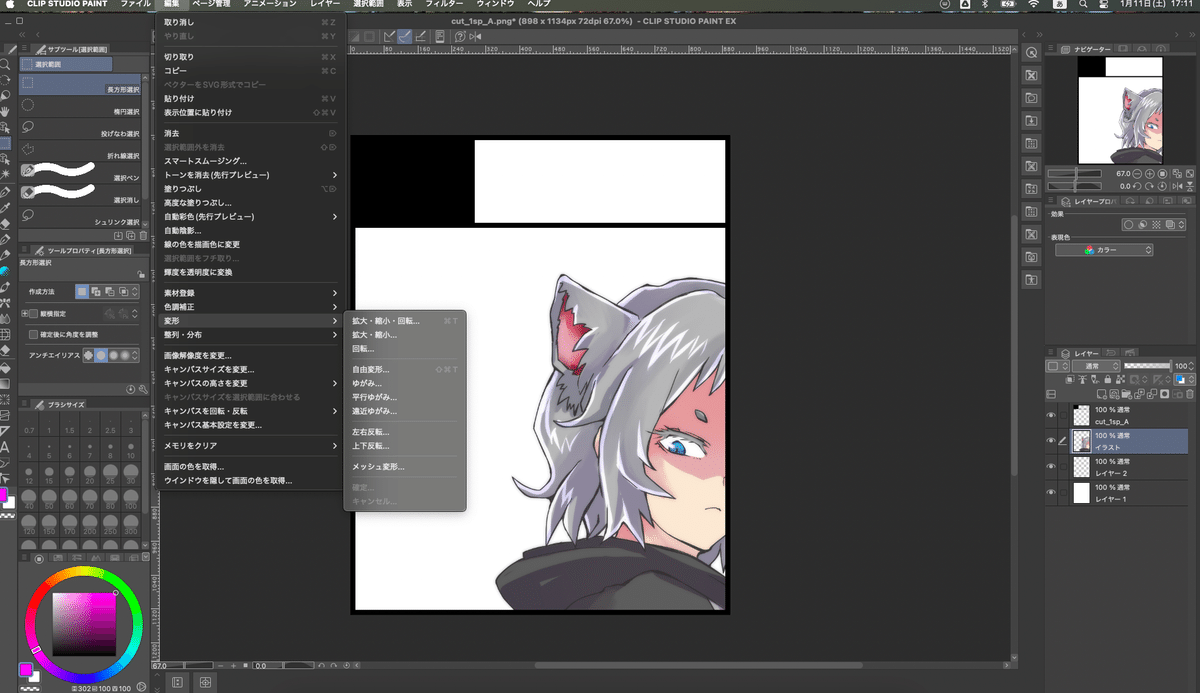Image resolution: width=1200 pixels, height=693 pixels.
Task: Click the navigator zoom-in plus icon
Action: (x=1150, y=174)
